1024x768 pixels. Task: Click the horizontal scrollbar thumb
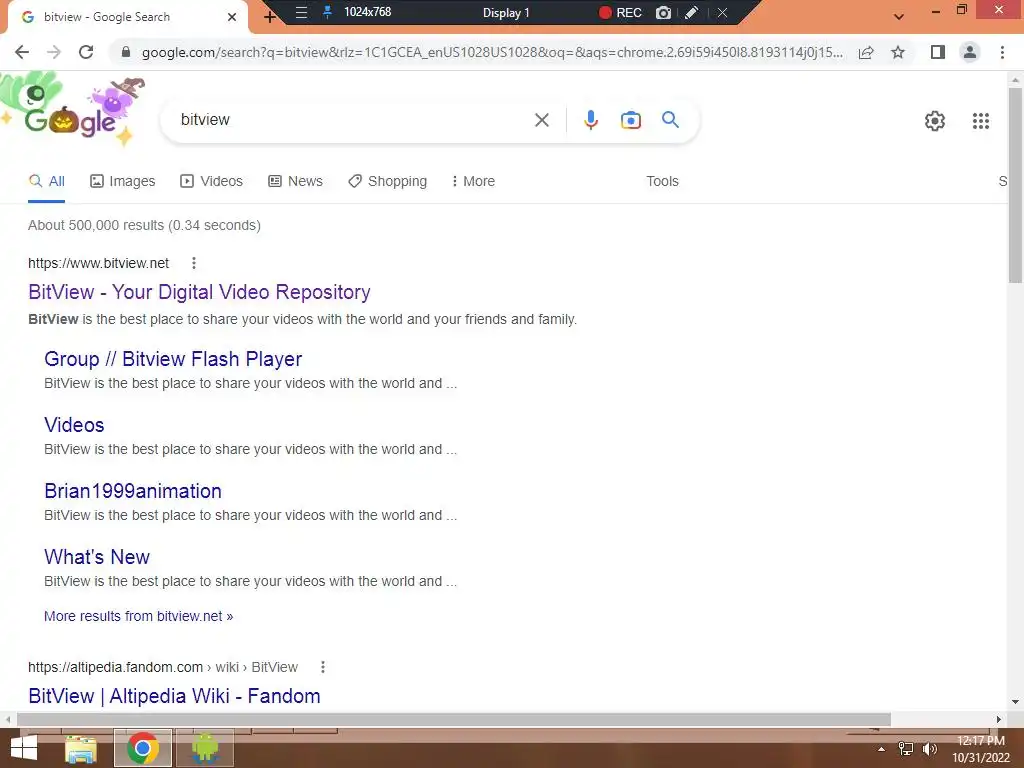(454, 720)
